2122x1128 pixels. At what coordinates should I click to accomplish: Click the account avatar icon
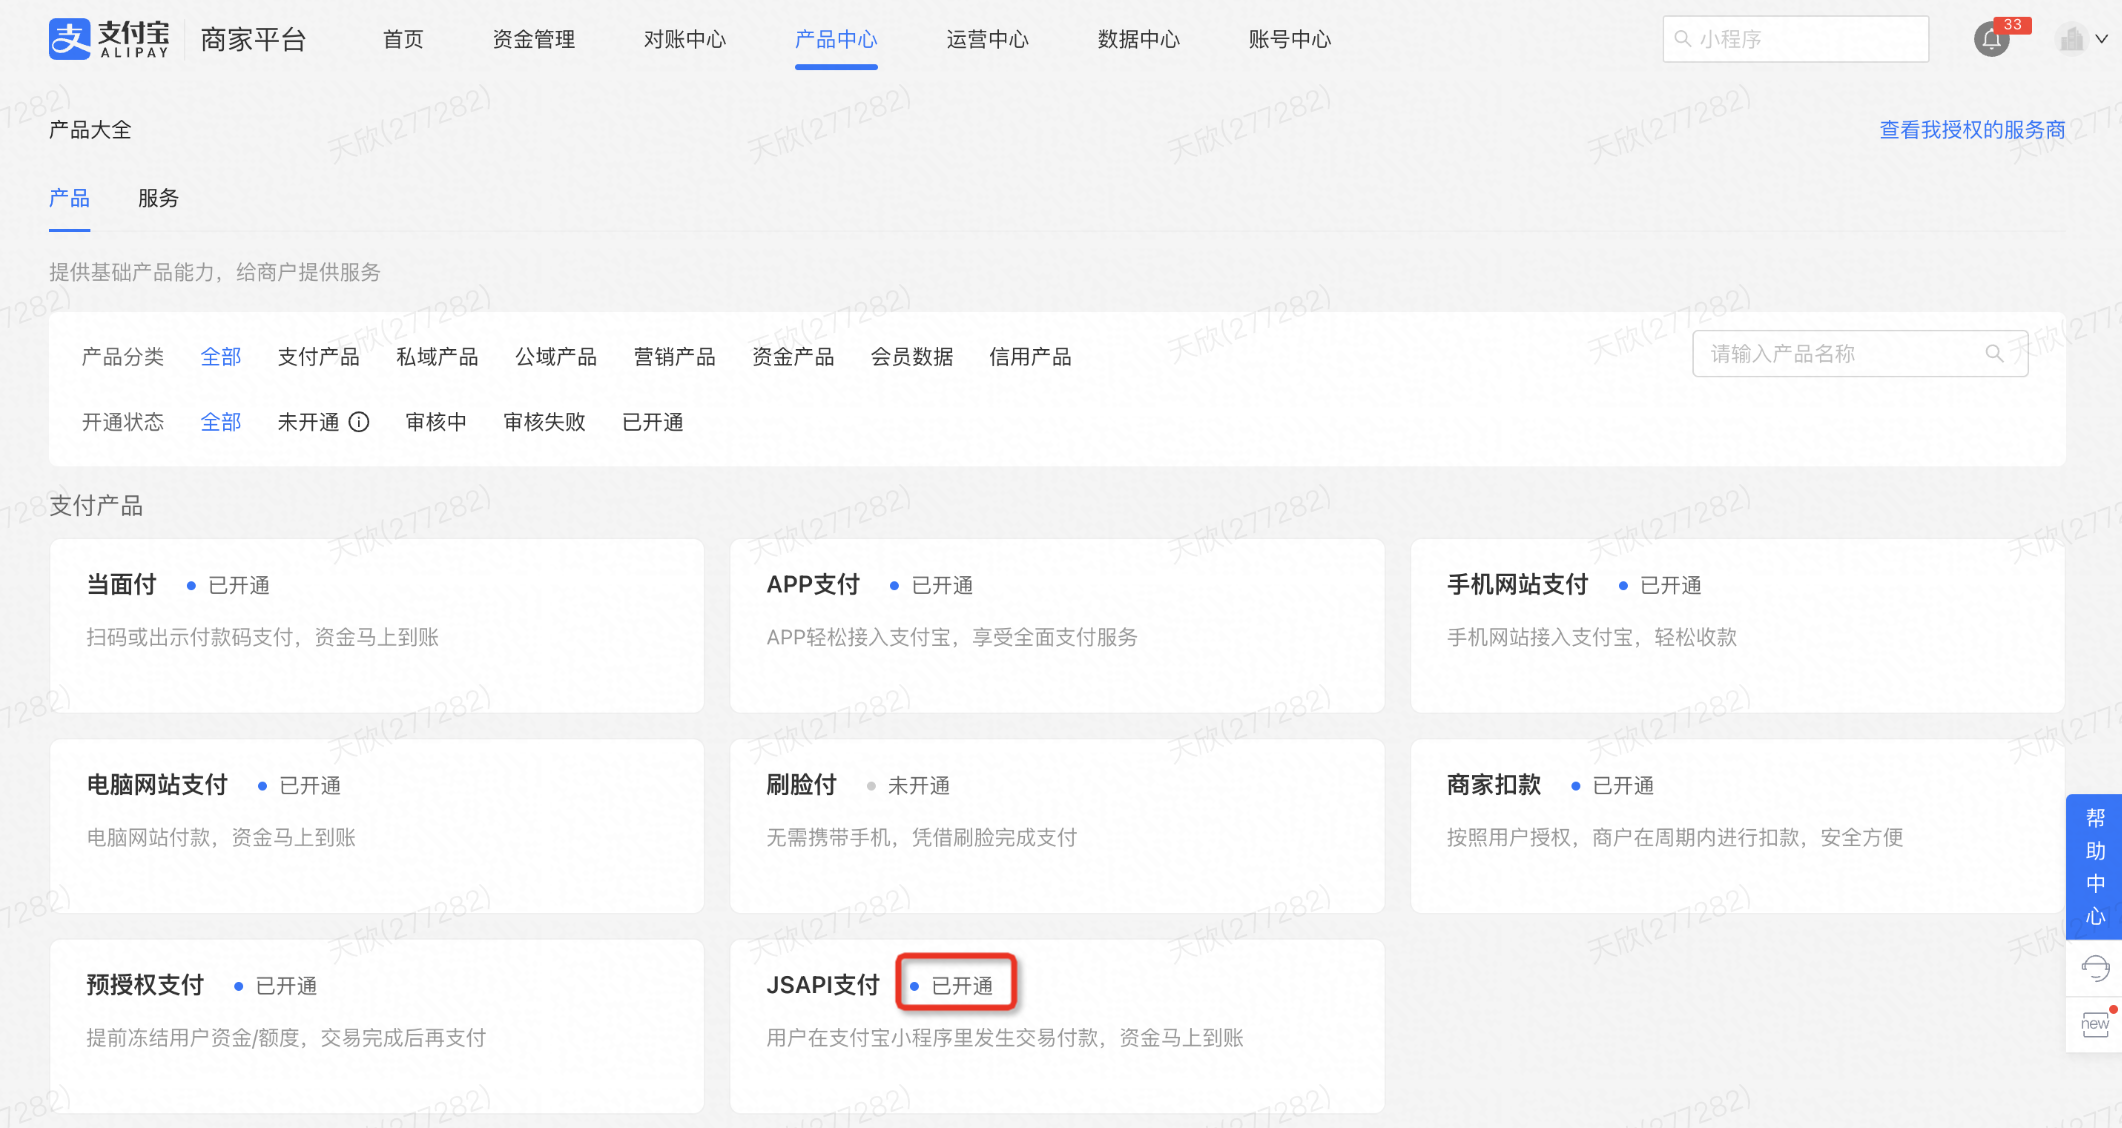tap(2073, 39)
